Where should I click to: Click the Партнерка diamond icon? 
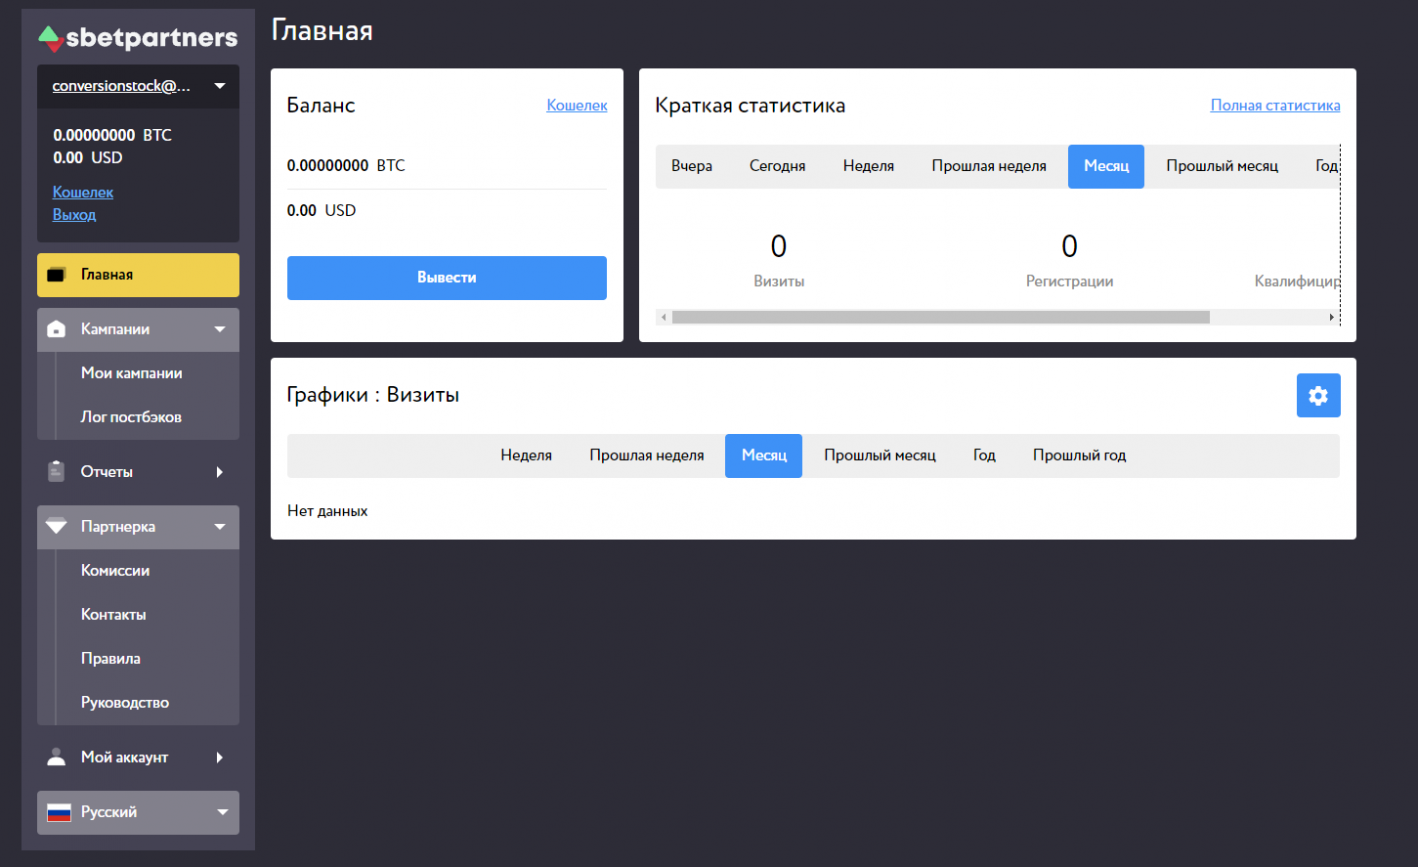pyautogui.click(x=57, y=526)
